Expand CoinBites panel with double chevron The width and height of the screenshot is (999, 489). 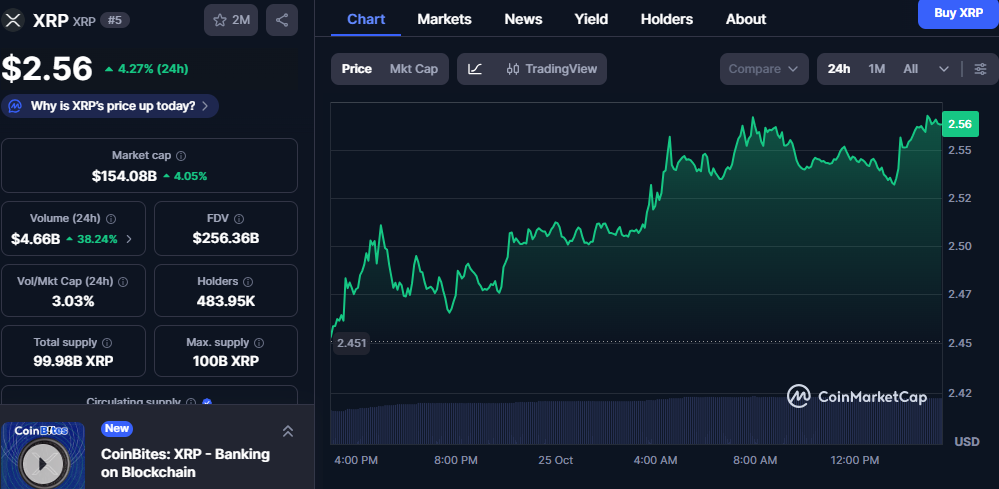287,431
